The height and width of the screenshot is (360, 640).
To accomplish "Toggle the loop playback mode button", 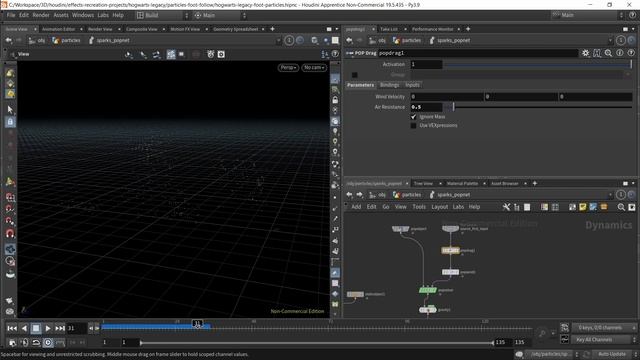I will tap(36, 342).
